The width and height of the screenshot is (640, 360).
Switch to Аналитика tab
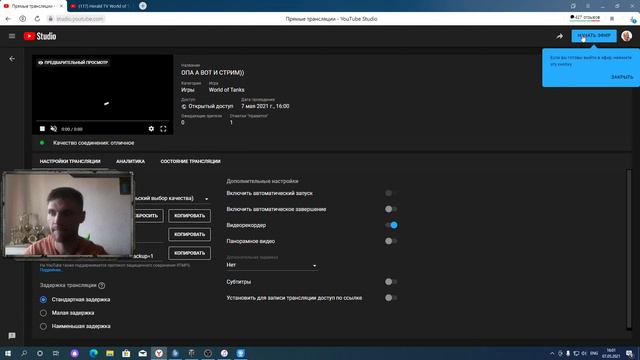[130, 161]
